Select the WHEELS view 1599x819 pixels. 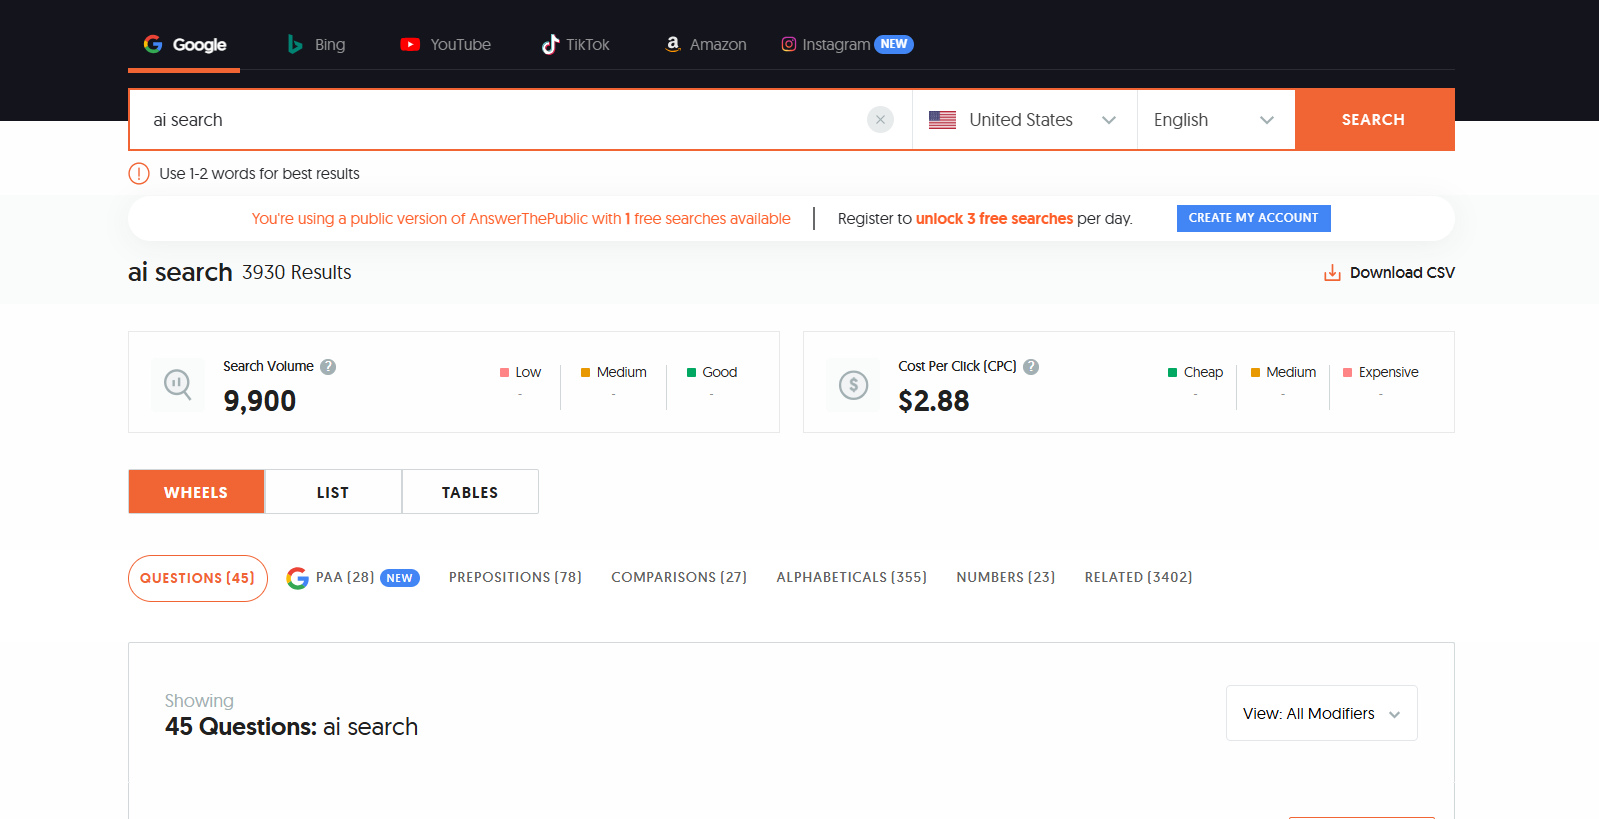(x=196, y=492)
